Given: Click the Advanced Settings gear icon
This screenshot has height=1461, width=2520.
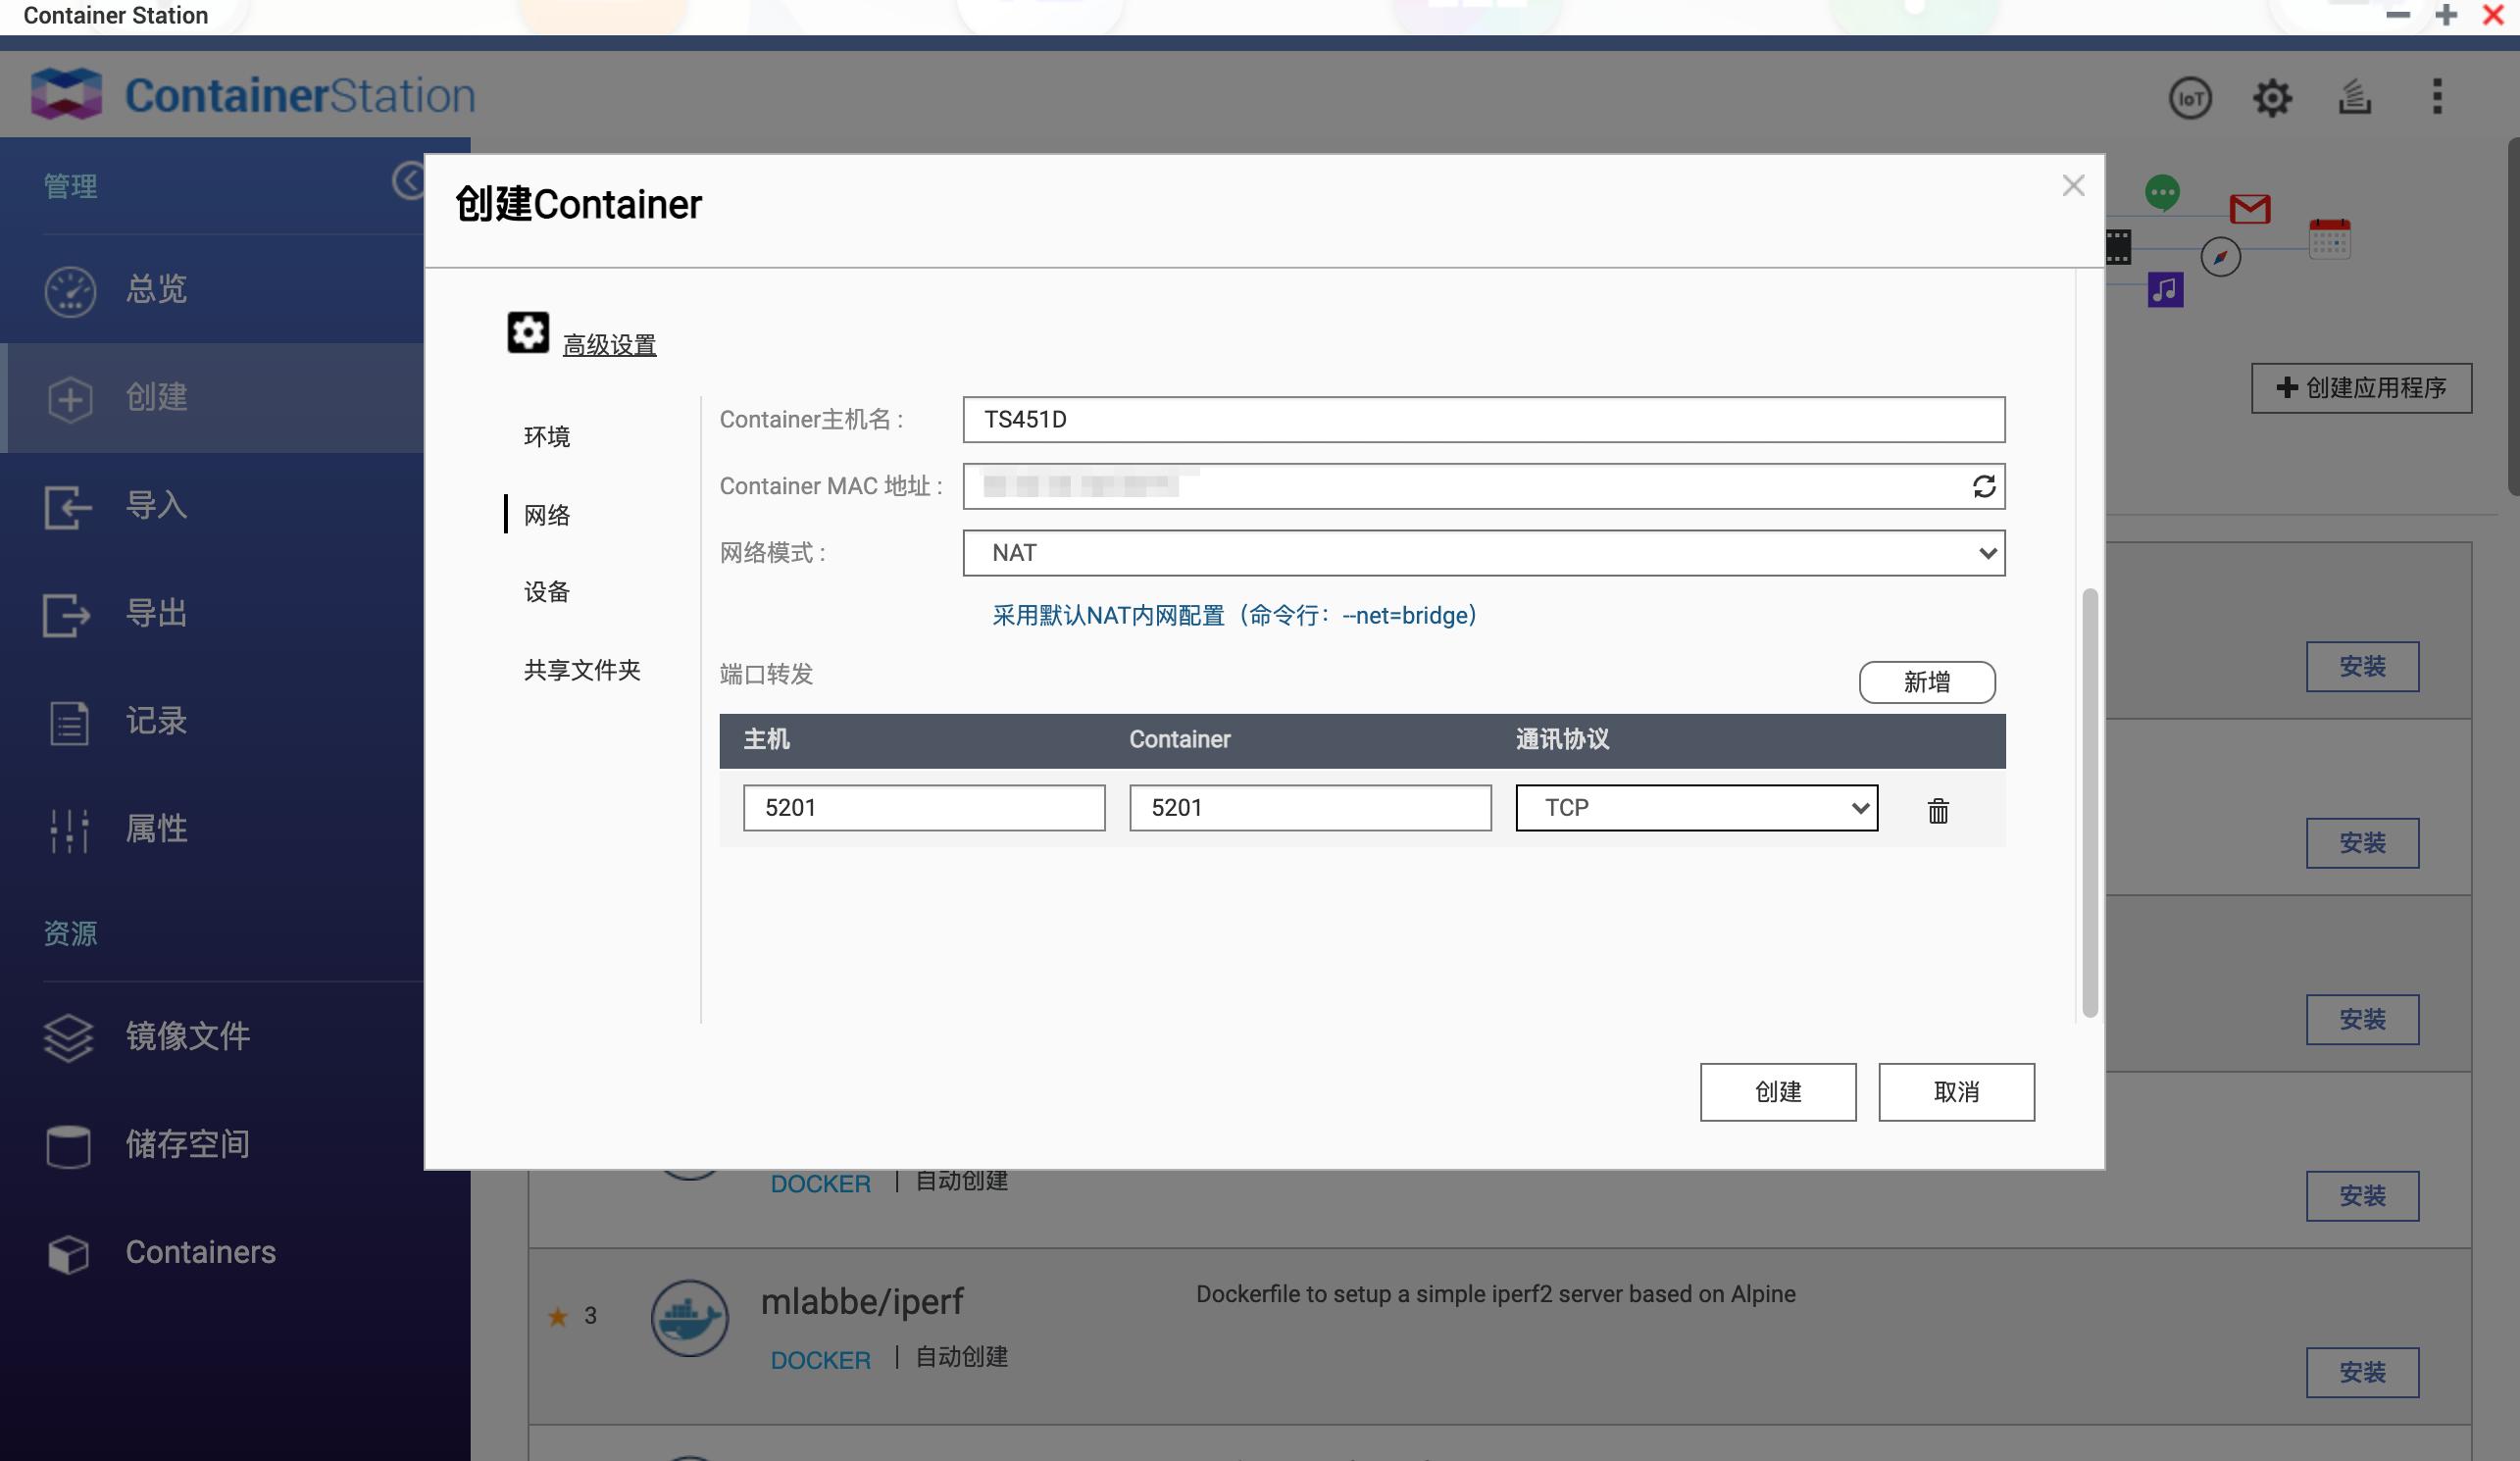Looking at the screenshot, I should click(x=528, y=333).
